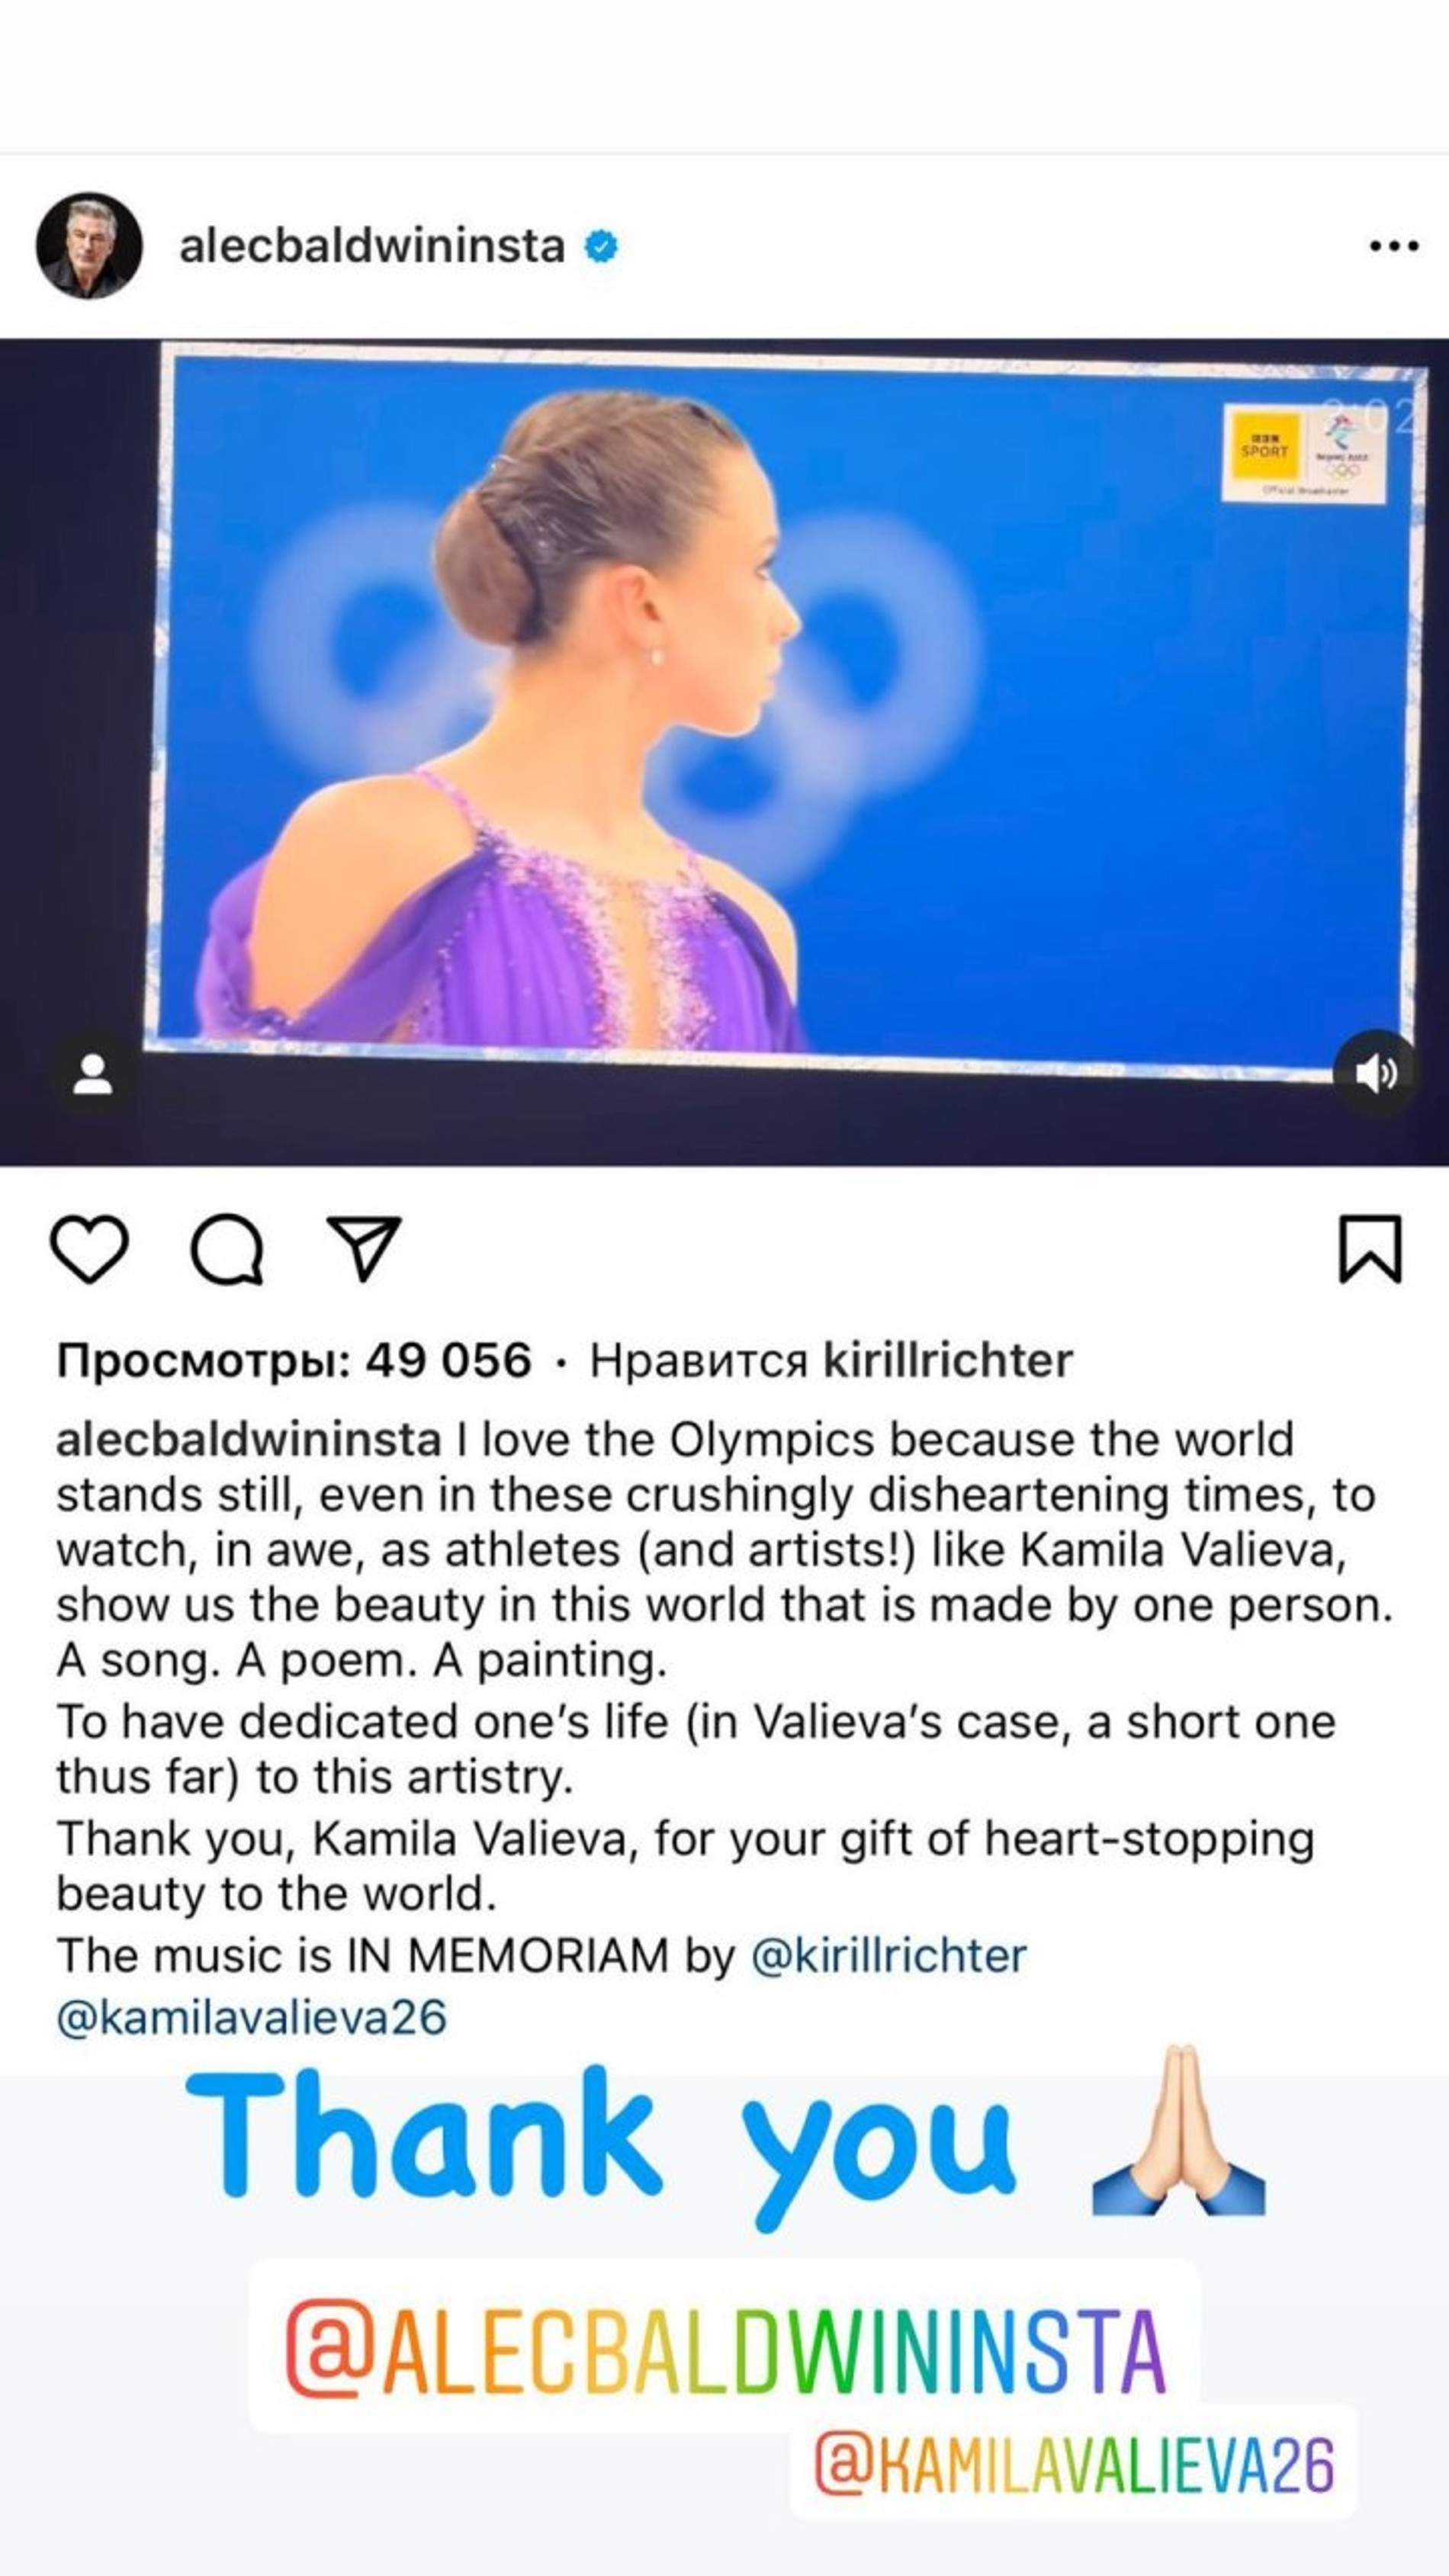Share post with paper plane icon
Image resolution: width=1449 pixels, height=2576 pixels.
tap(364, 1248)
